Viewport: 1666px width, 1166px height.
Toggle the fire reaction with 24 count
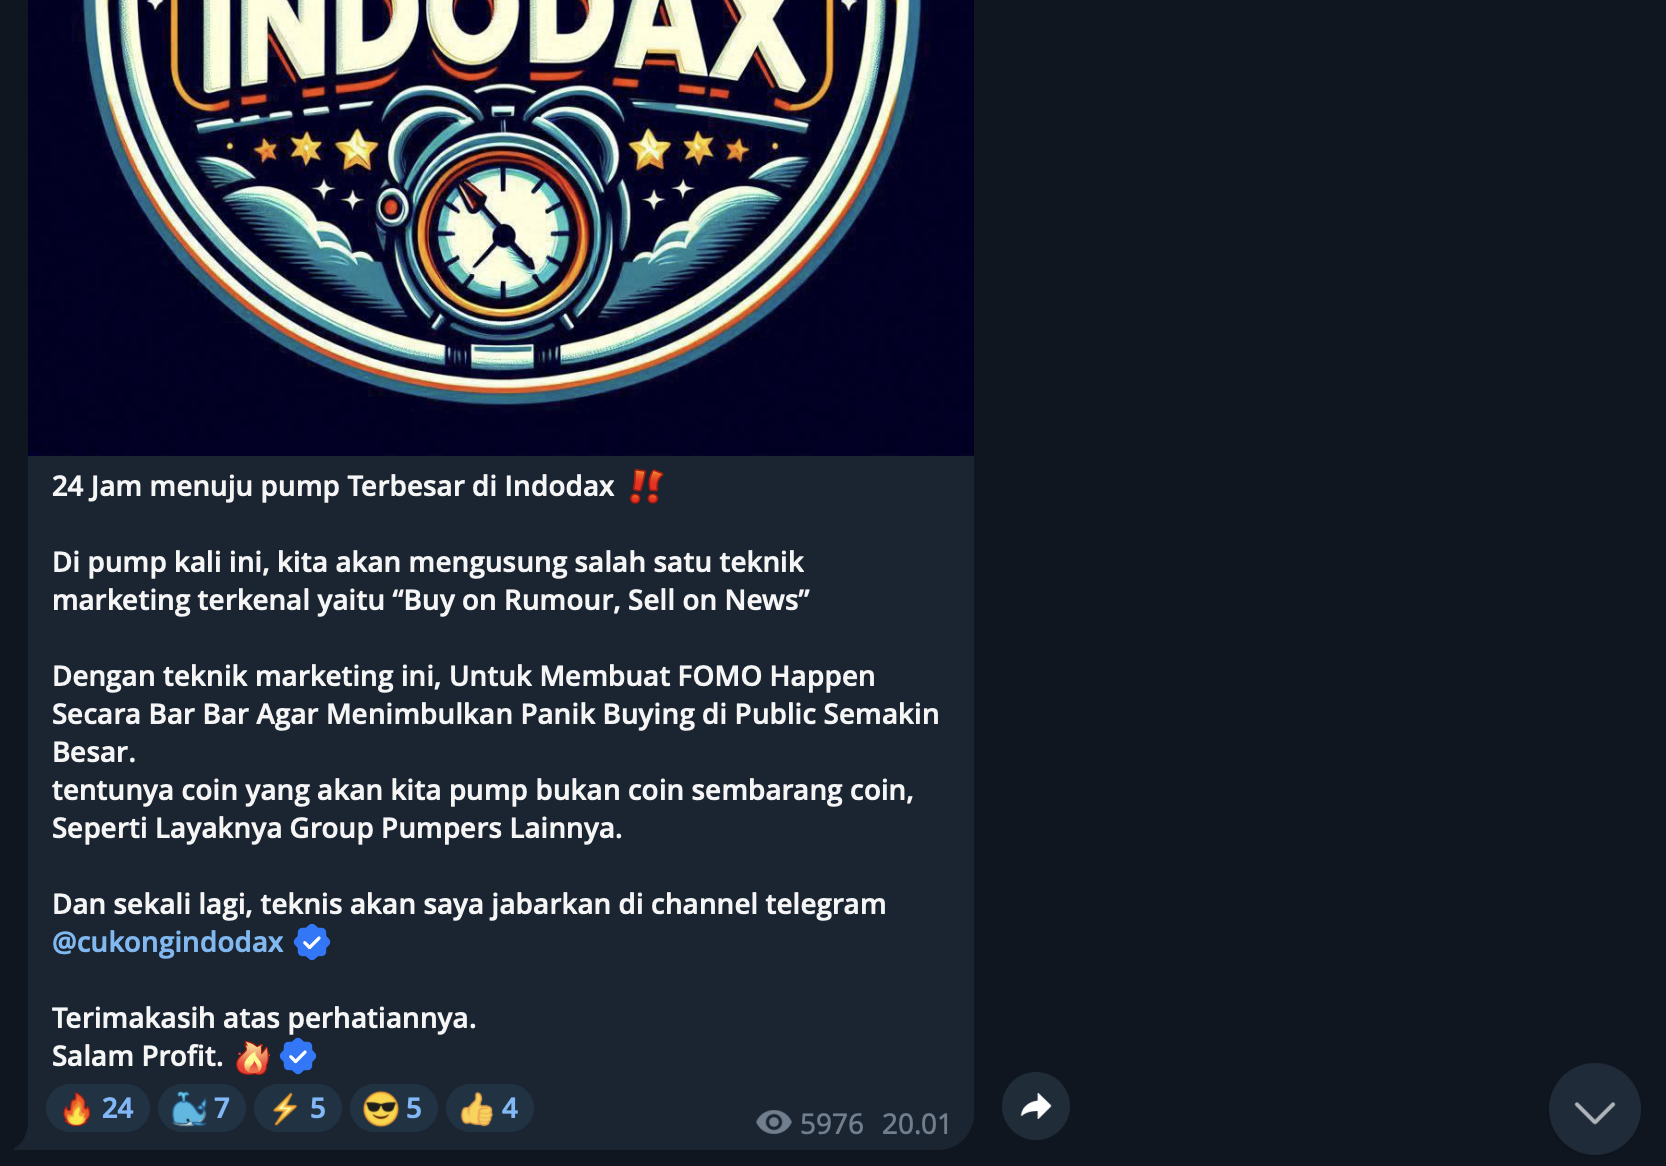point(98,1108)
